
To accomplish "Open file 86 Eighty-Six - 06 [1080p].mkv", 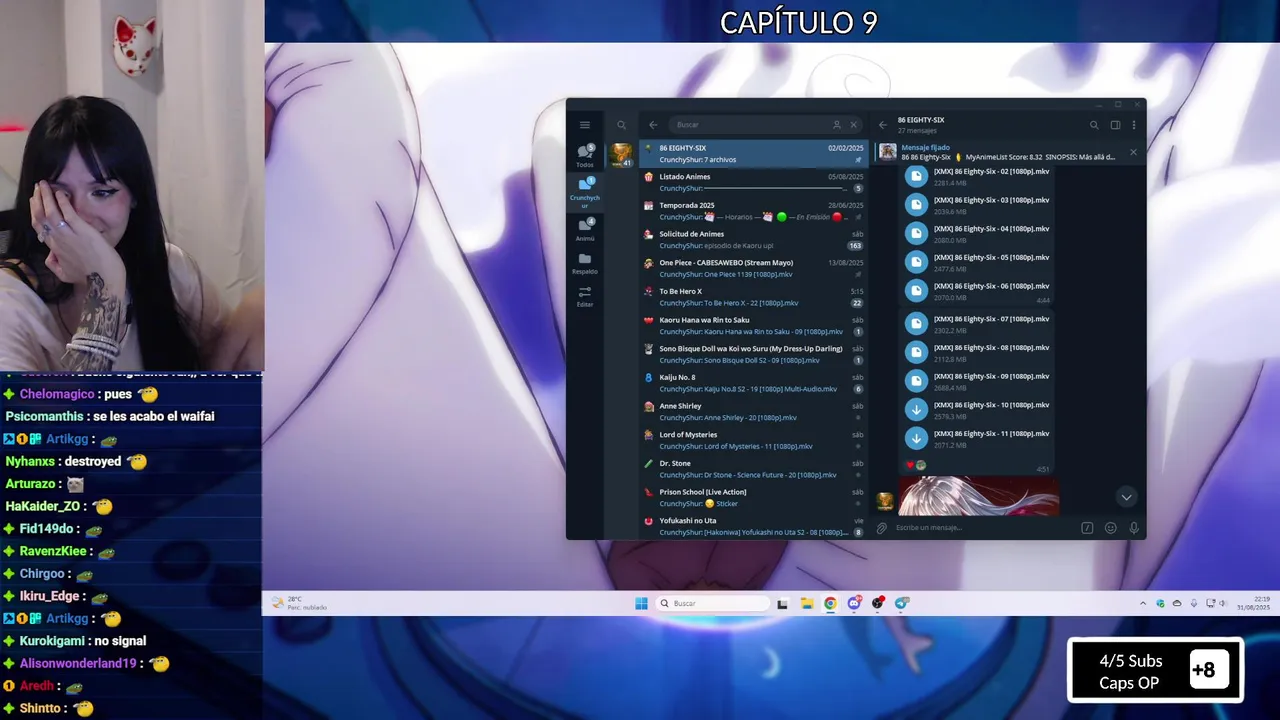I will pos(978,291).
